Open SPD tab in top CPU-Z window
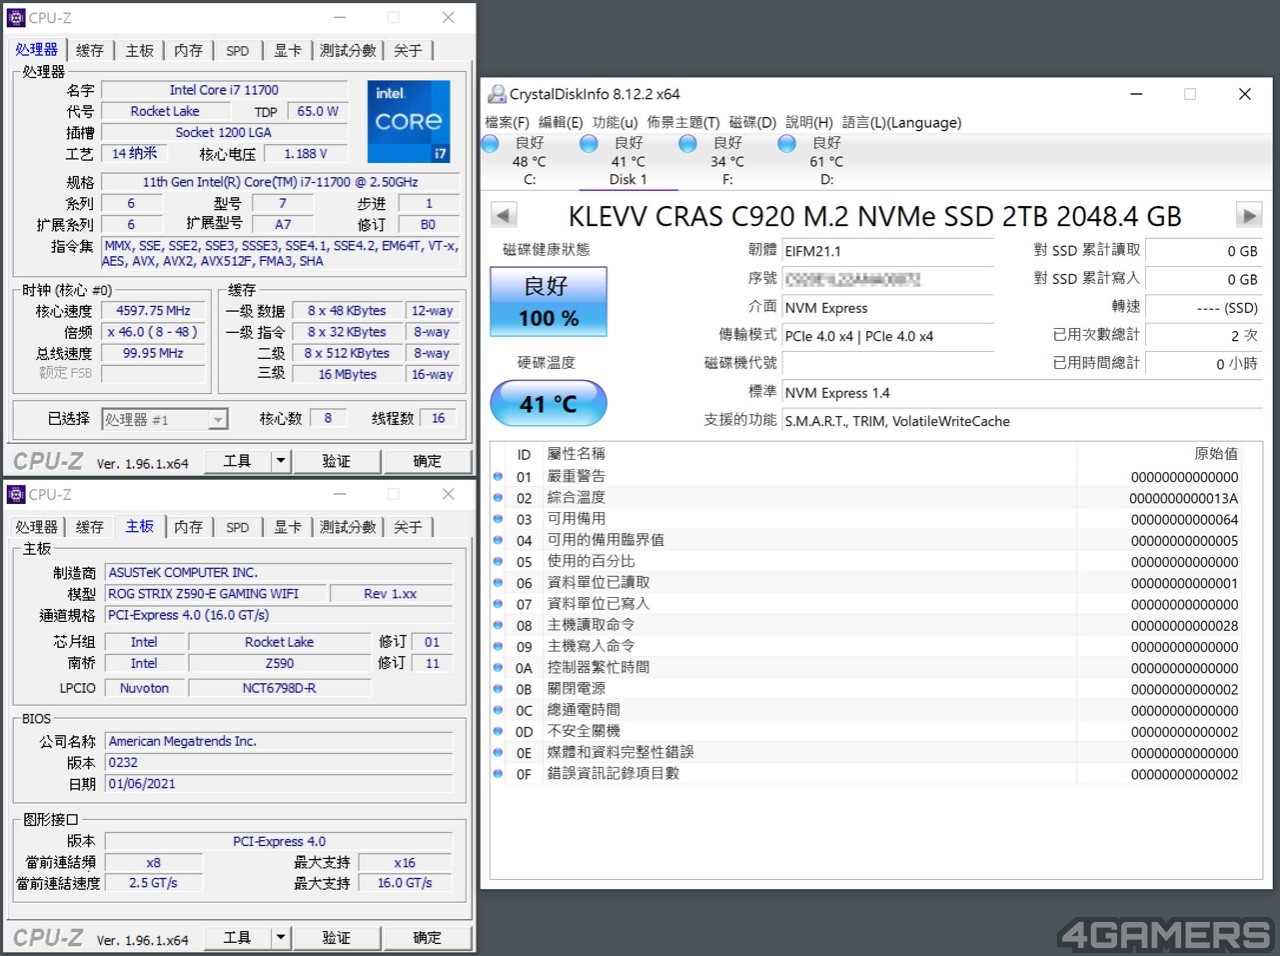1280x956 pixels. click(x=237, y=50)
